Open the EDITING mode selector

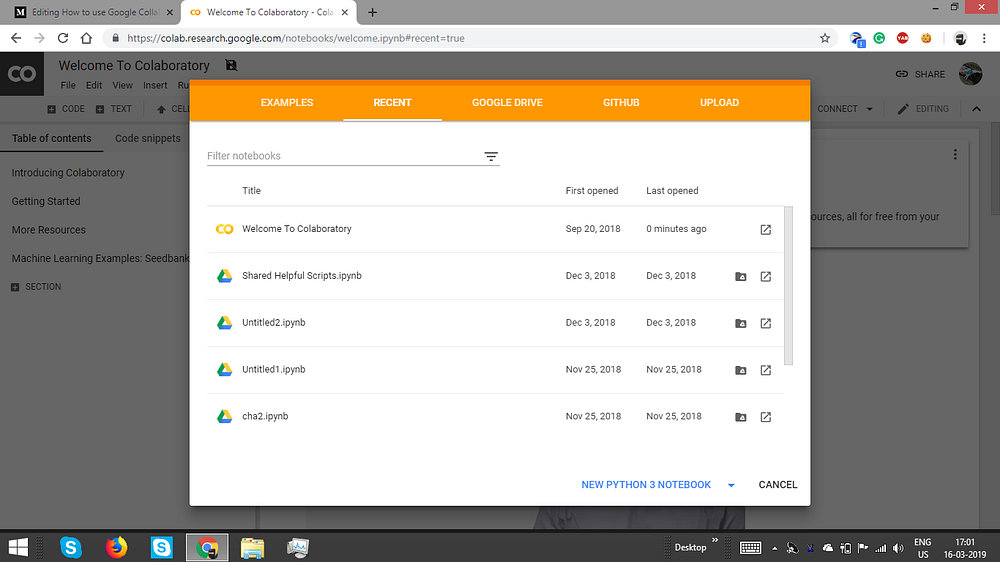pos(923,109)
